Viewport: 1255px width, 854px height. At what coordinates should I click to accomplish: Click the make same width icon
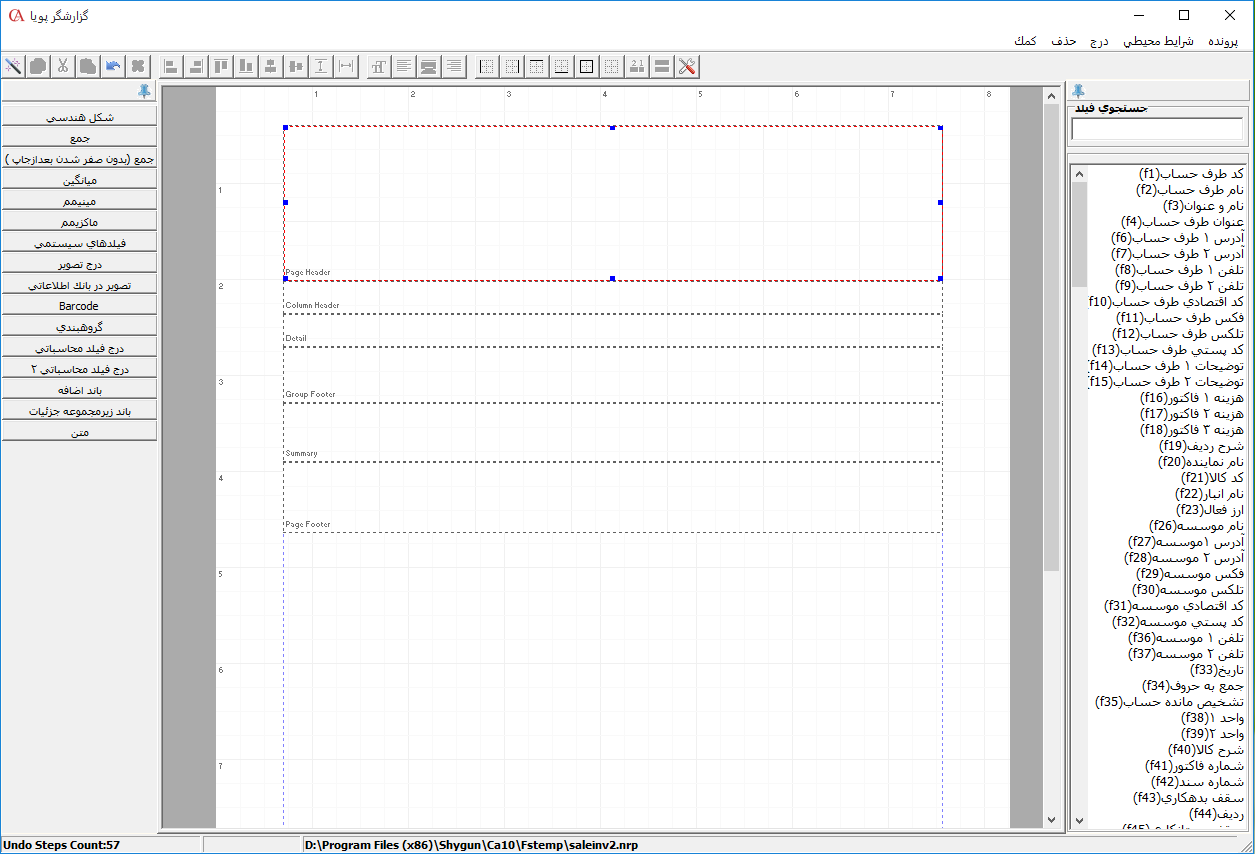coord(346,66)
